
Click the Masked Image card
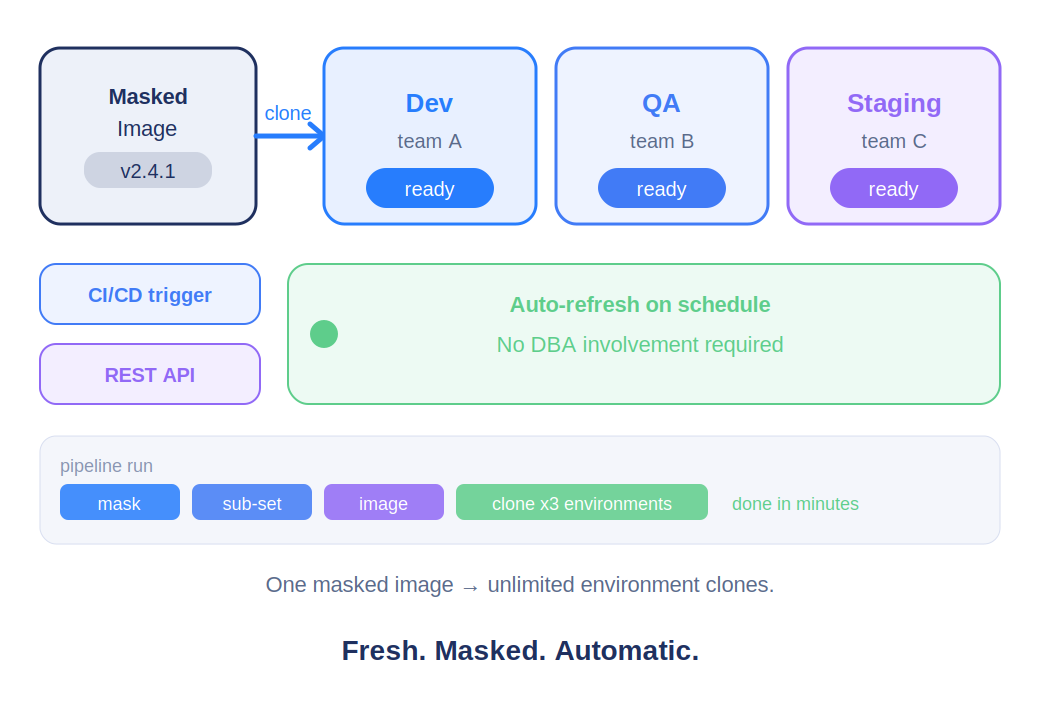(148, 136)
